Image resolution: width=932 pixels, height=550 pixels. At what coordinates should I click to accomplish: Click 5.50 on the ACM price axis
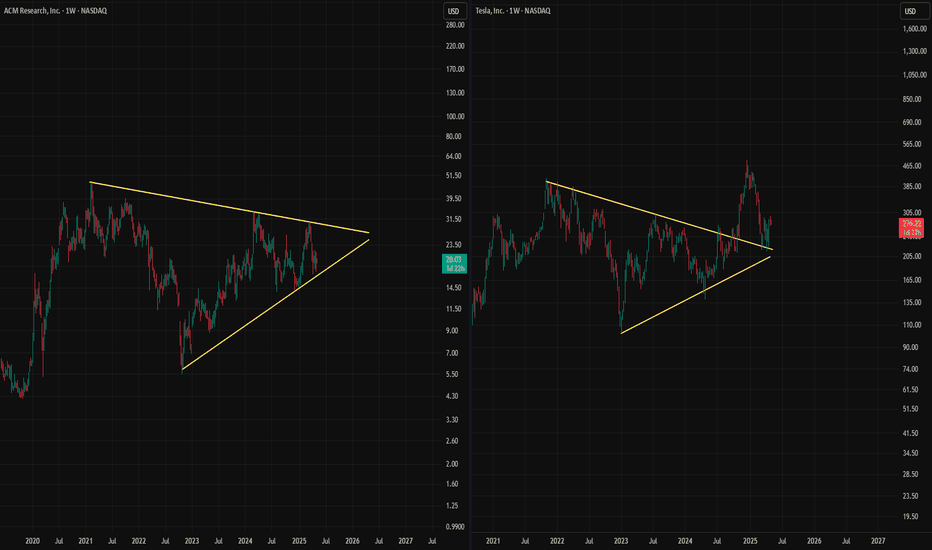[x=452, y=374]
